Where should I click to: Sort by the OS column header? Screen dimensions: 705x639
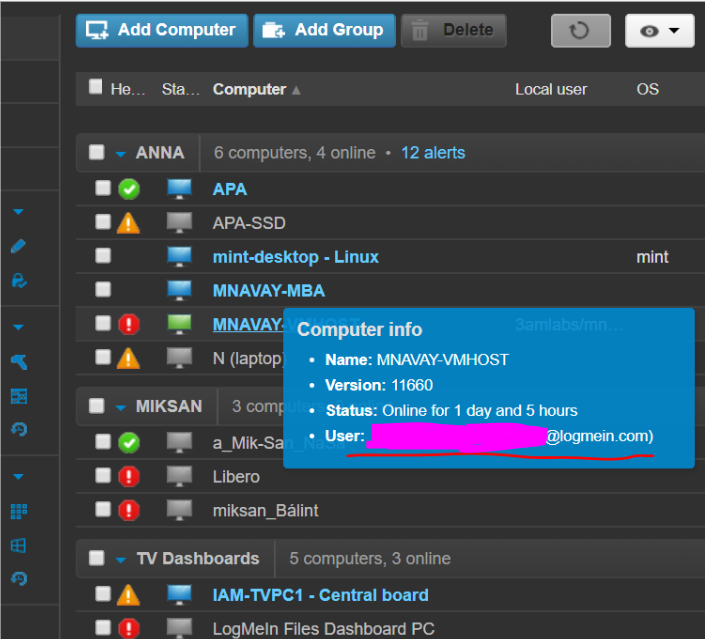pos(647,89)
